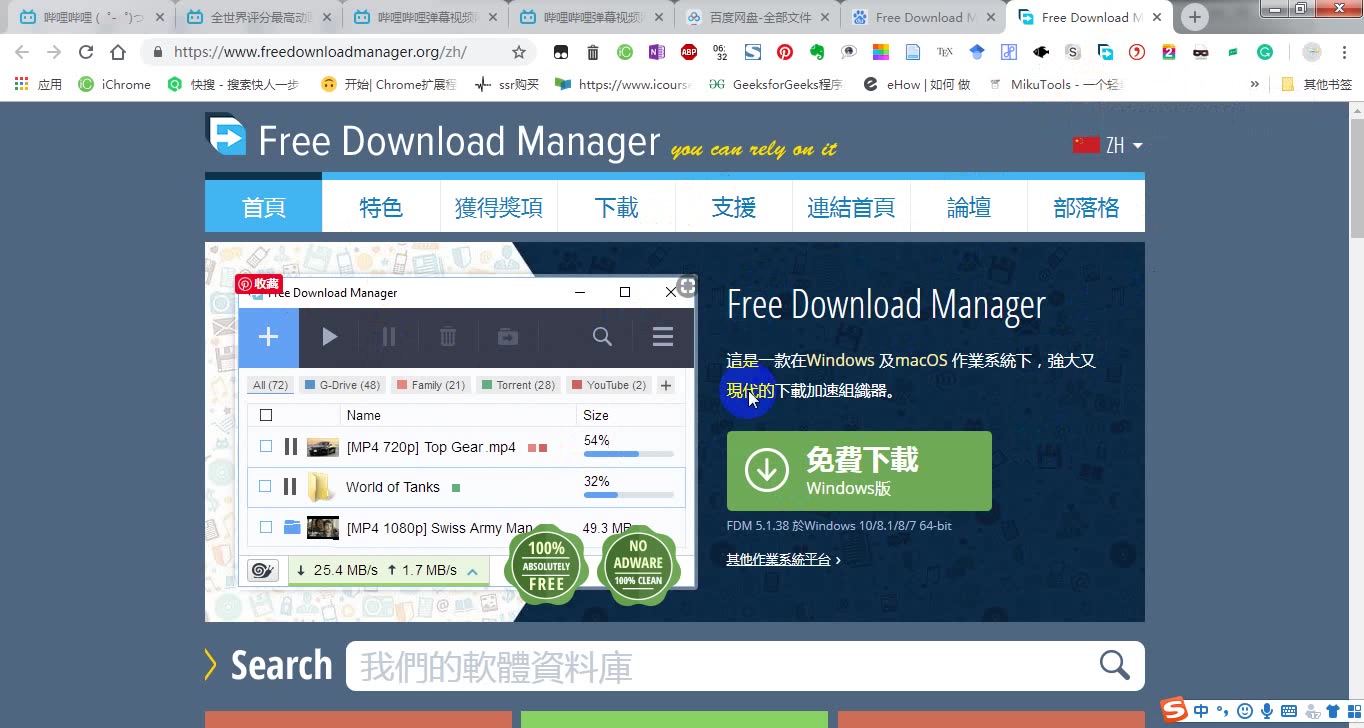Image resolution: width=1364 pixels, height=728 pixels.
Task: Select the 特色 navigation tab
Action: tap(381, 207)
